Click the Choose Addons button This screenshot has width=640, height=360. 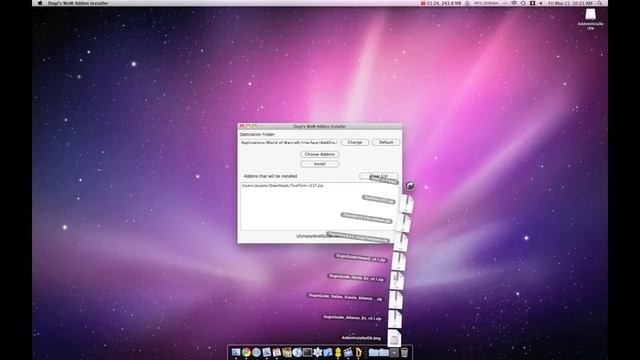pyautogui.click(x=320, y=154)
